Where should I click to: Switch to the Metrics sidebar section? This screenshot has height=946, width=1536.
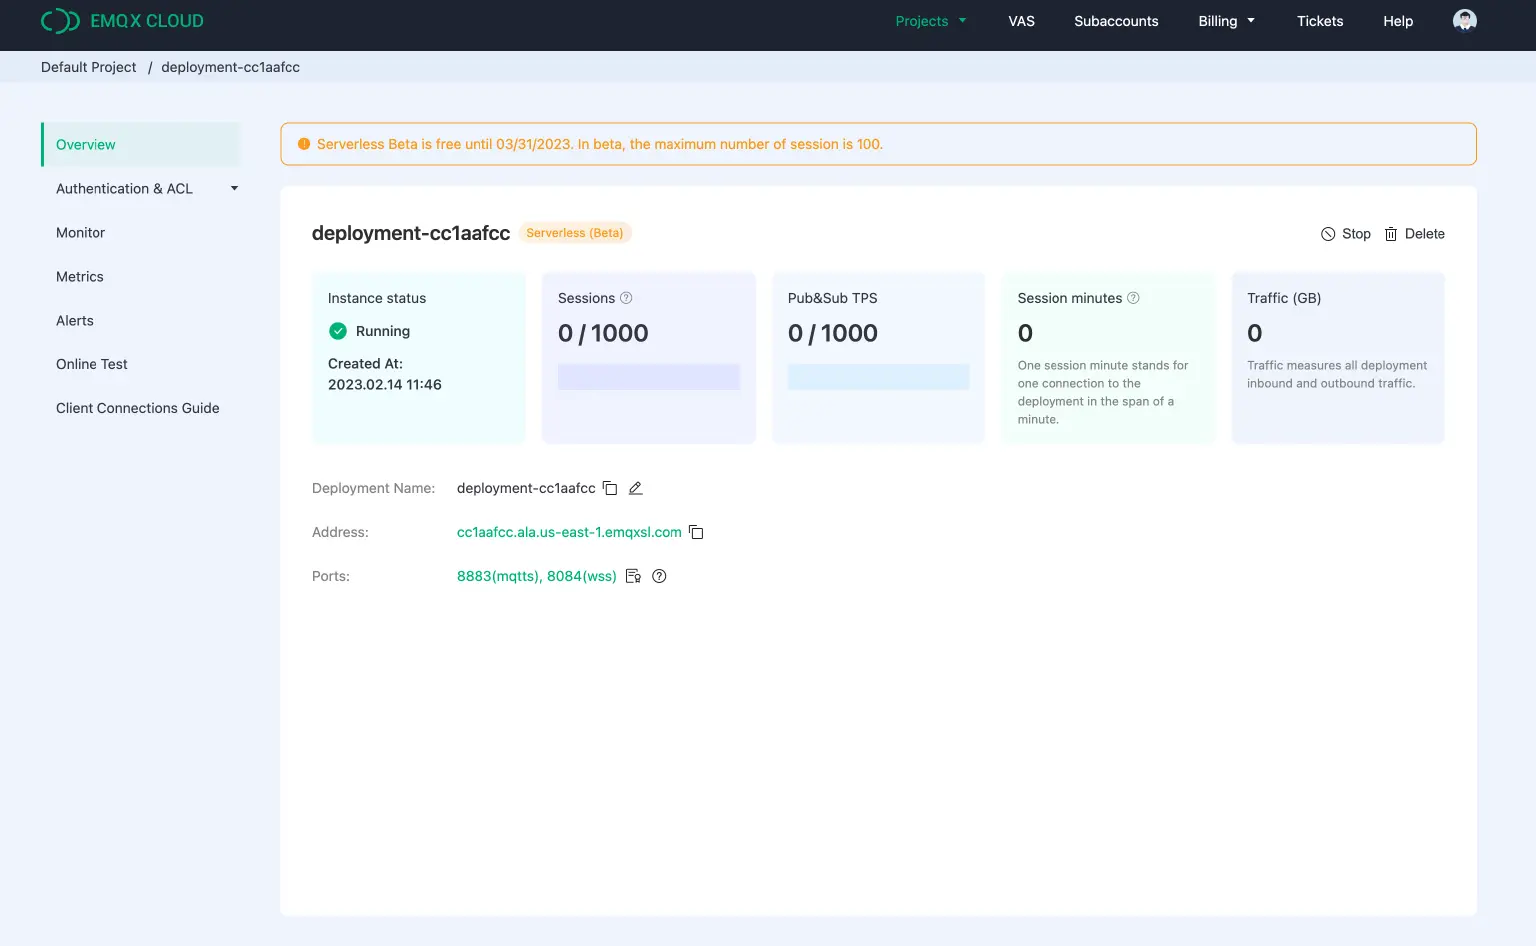click(79, 276)
